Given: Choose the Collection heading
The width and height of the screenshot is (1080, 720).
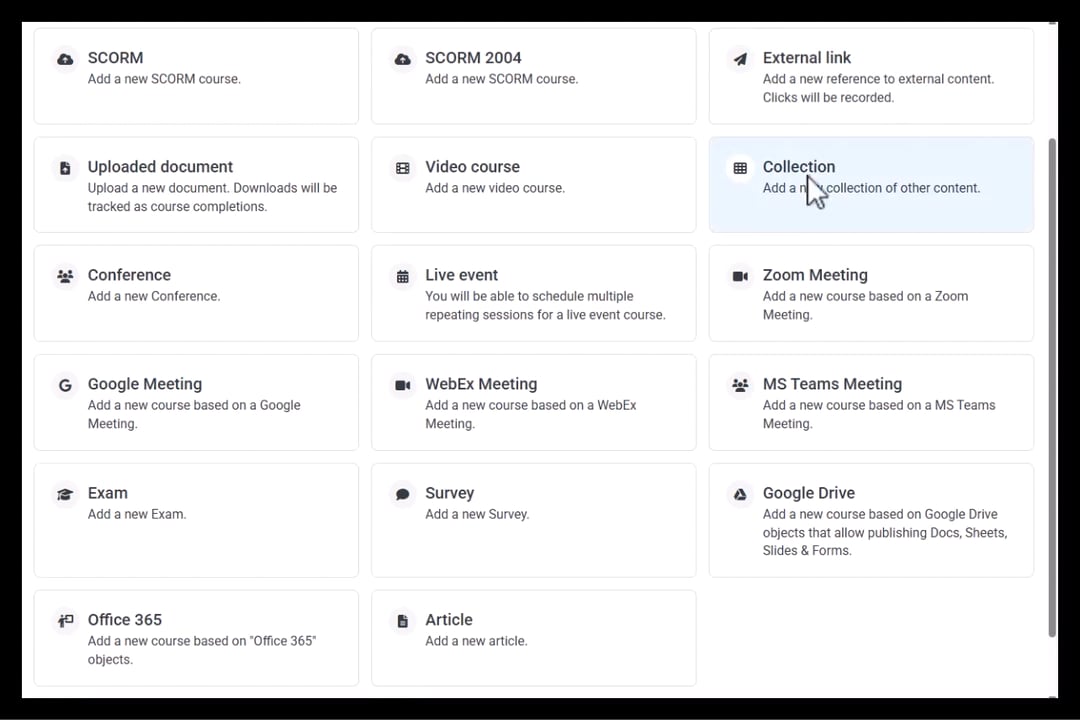Looking at the screenshot, I should (799, 167).
